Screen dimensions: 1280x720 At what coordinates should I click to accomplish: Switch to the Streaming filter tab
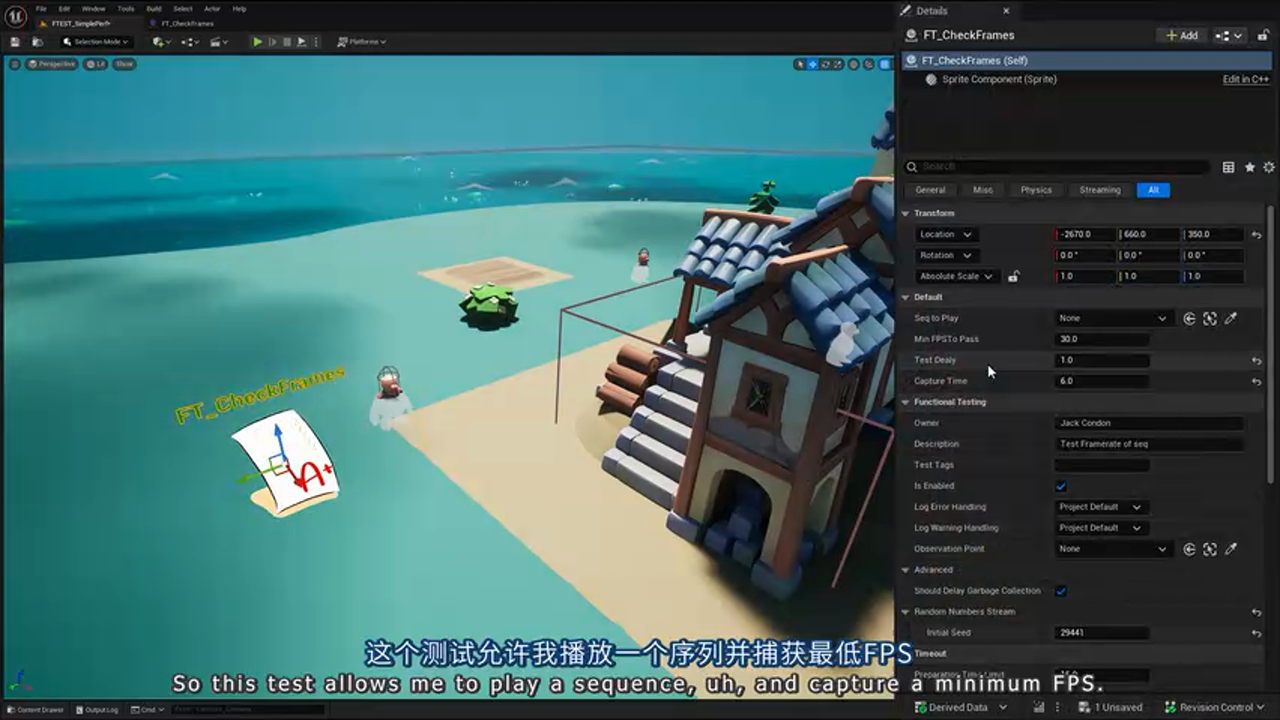point(1099,190)
